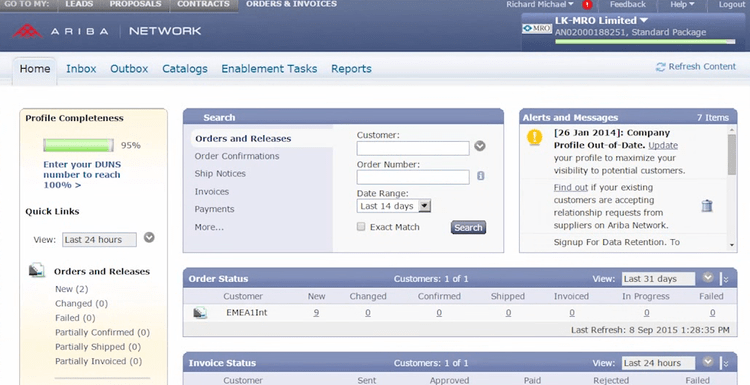Image resolution: width=750 pixels, height=385 pixels.
Task: Click the Alerts and Messages scrollbar thumb
Action: tap(732, 154)
